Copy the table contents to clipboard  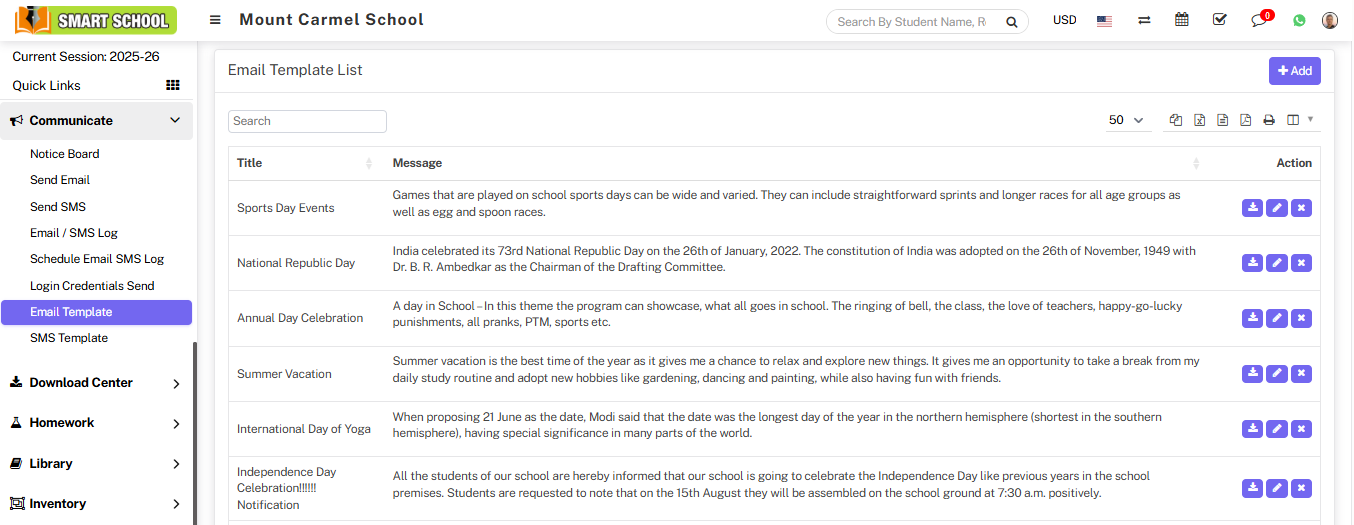pos(1176,120)
